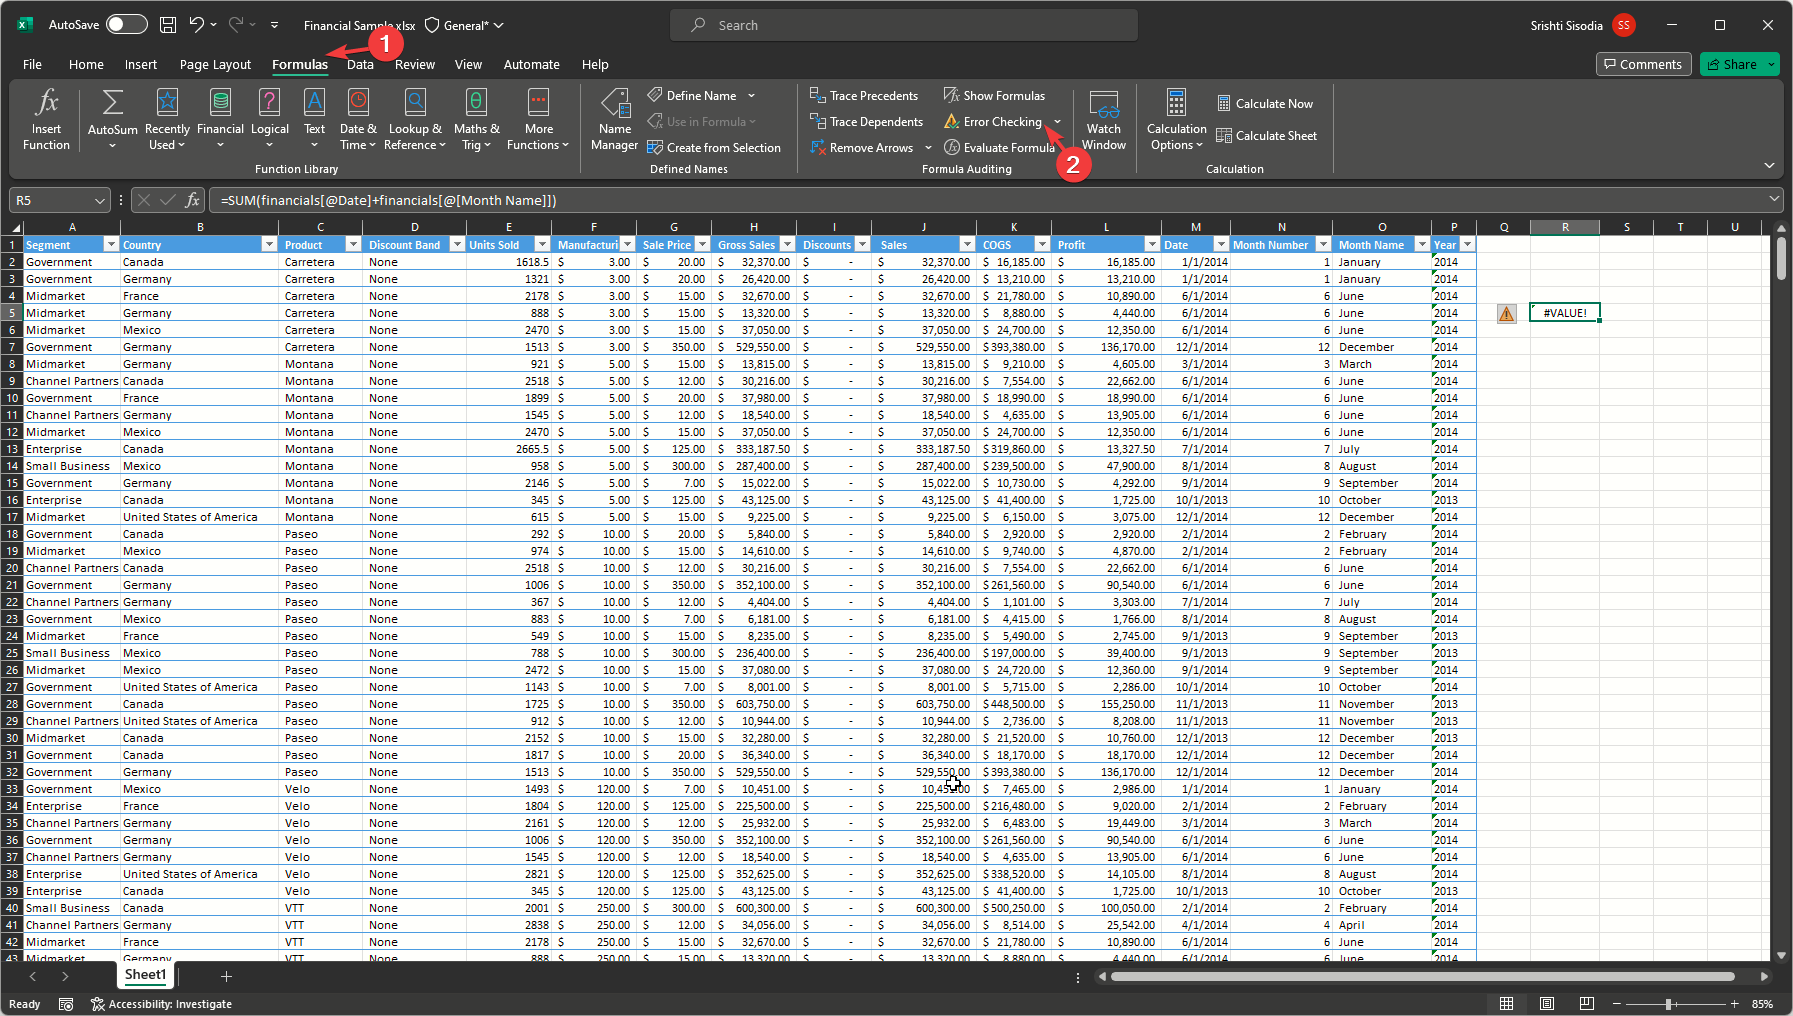
Task: Click the Calculate Now icon
Action: click(x=1224, y=104)
